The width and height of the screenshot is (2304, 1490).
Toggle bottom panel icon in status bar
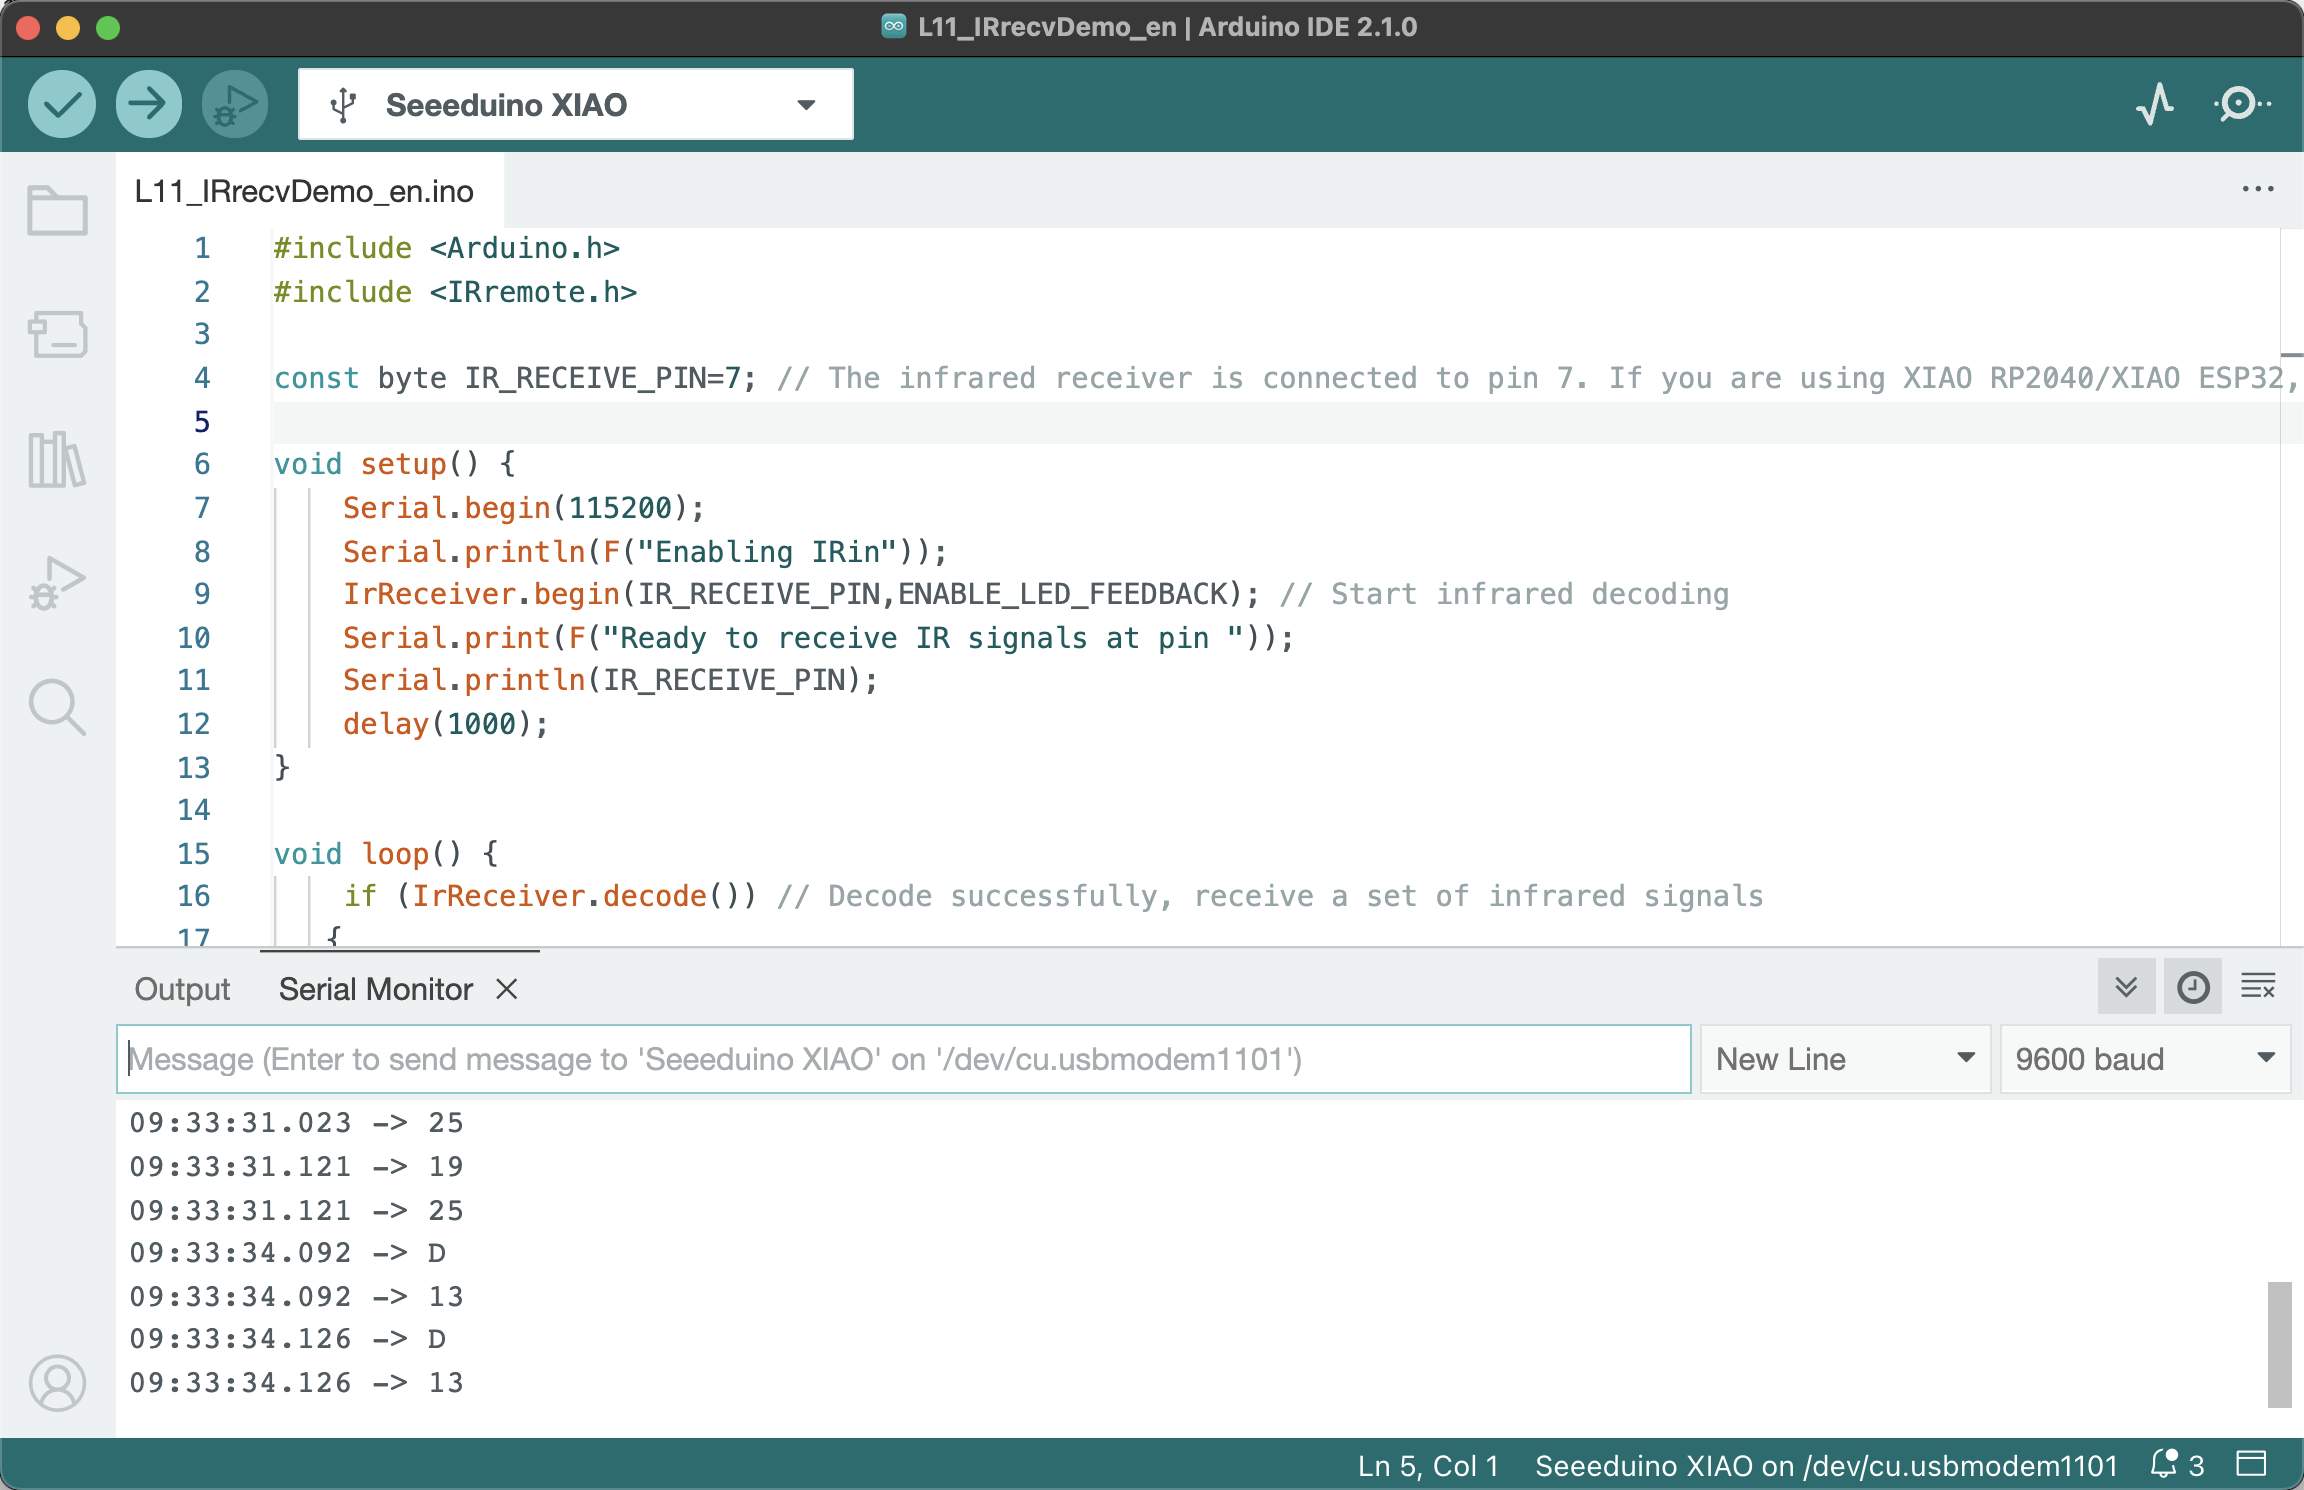[2252, 1464]
